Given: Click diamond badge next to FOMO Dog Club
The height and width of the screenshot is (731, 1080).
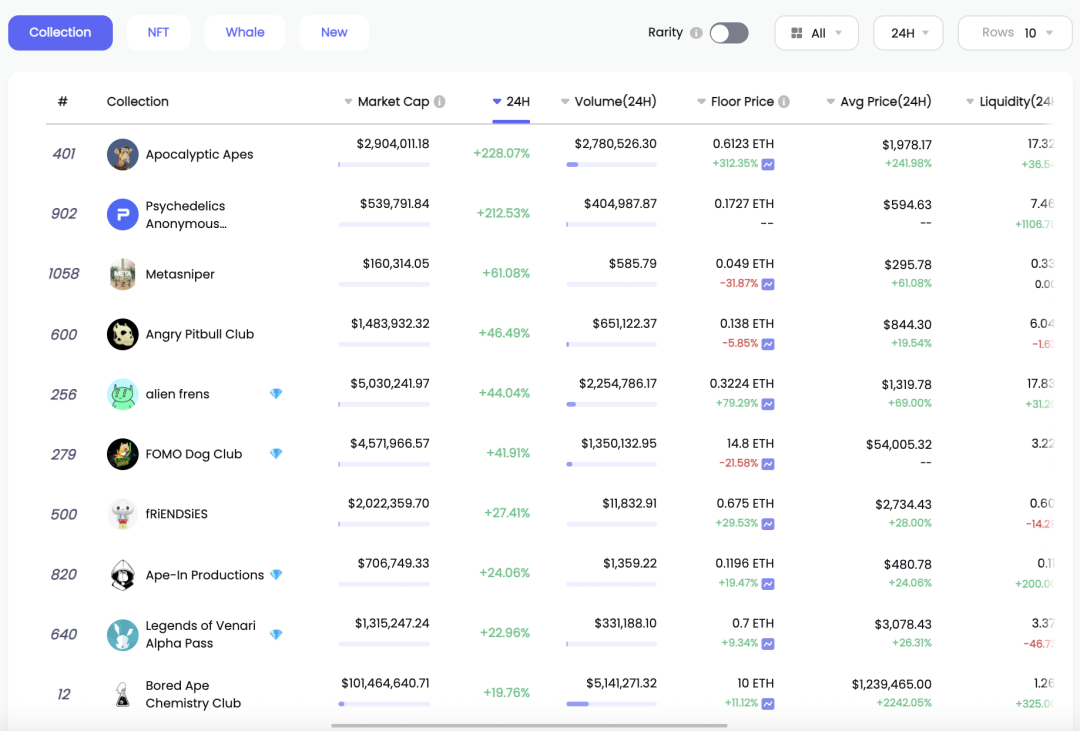Looking at the screenshot, I should pyautogui.click(x=276, y=453).
